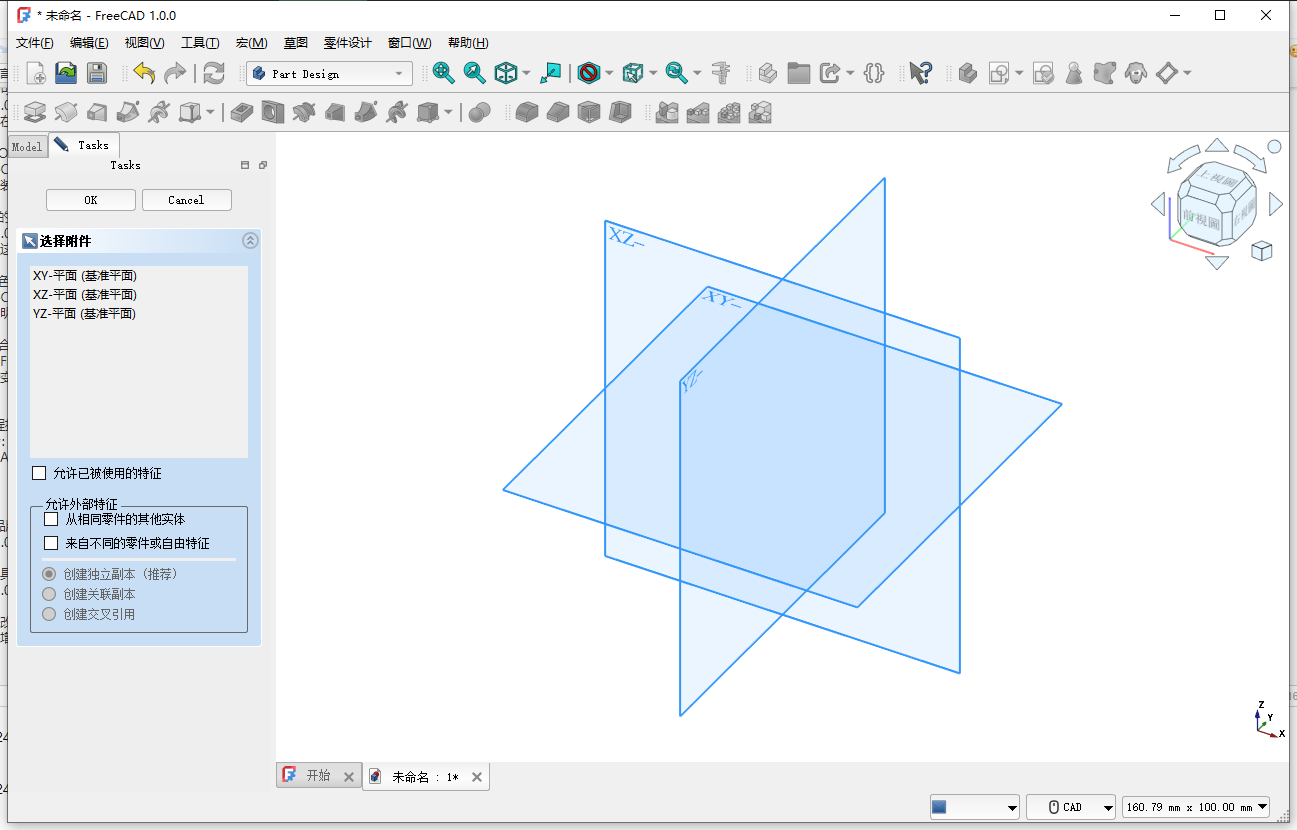Open the 工具 Tools menu

click(200, 43)
